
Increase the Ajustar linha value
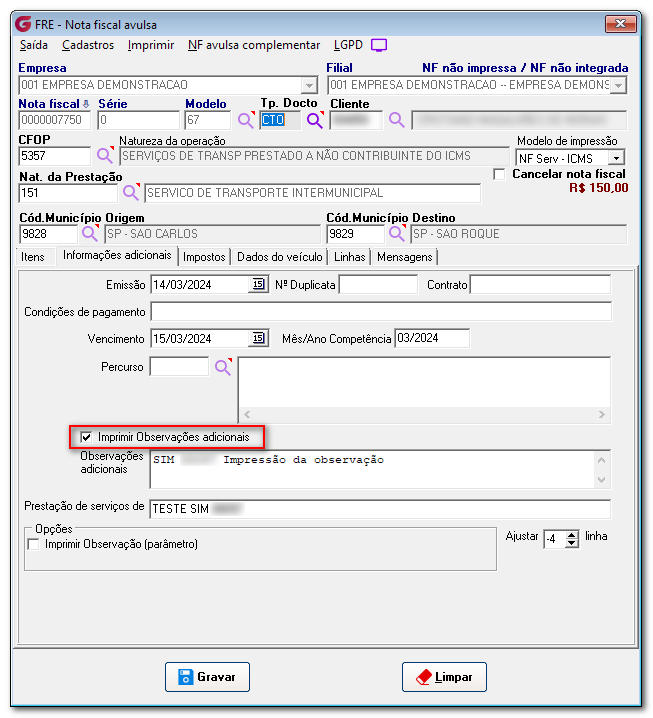[571, 535]
